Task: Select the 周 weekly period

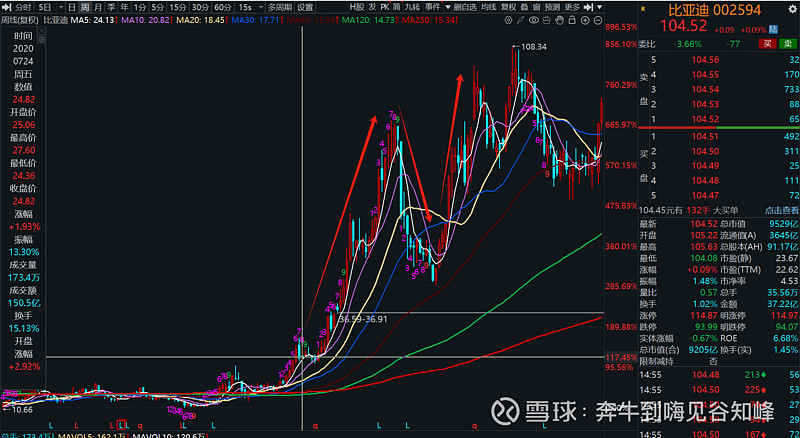Action: click(x=85, y=7)
